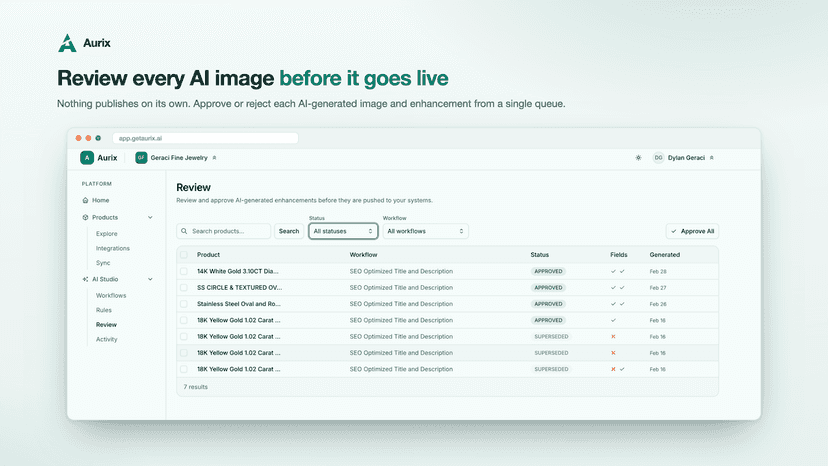Open Rules in the sidebar
This screenshot has height=466, width=828.
(104, 310)
